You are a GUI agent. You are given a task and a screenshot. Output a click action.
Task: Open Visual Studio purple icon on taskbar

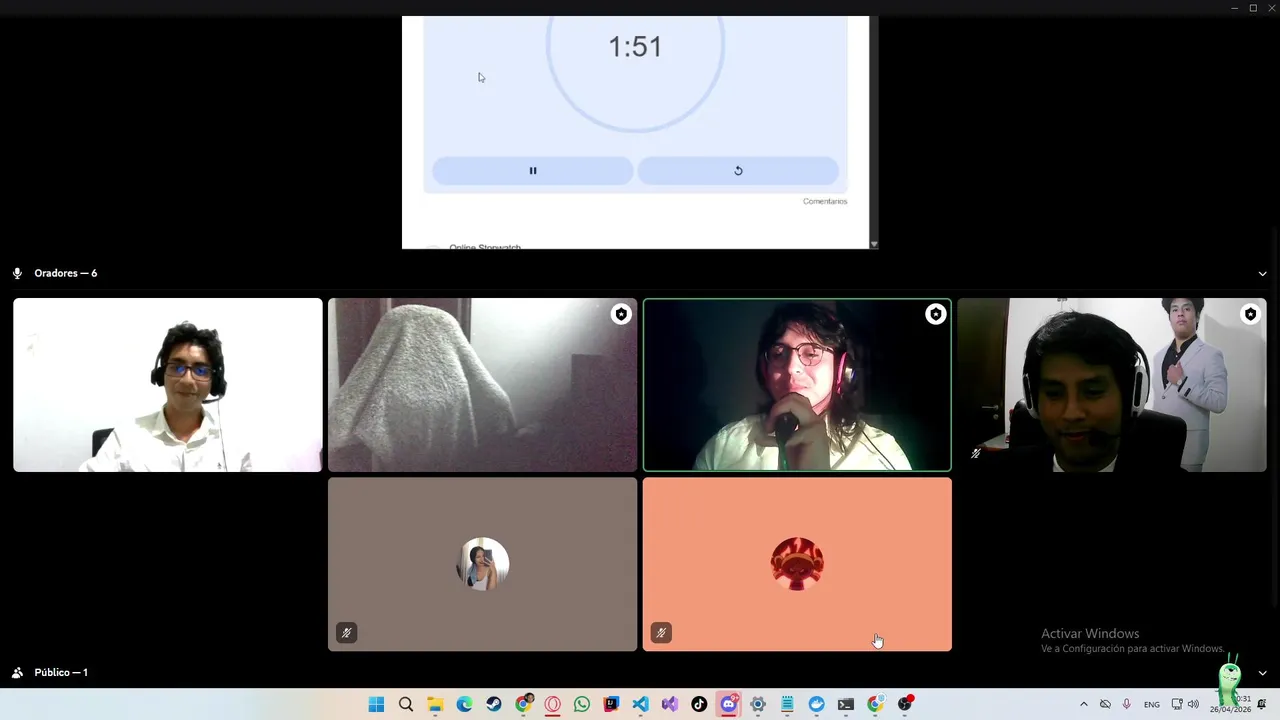pyautogui.click(x=670, y=704)
